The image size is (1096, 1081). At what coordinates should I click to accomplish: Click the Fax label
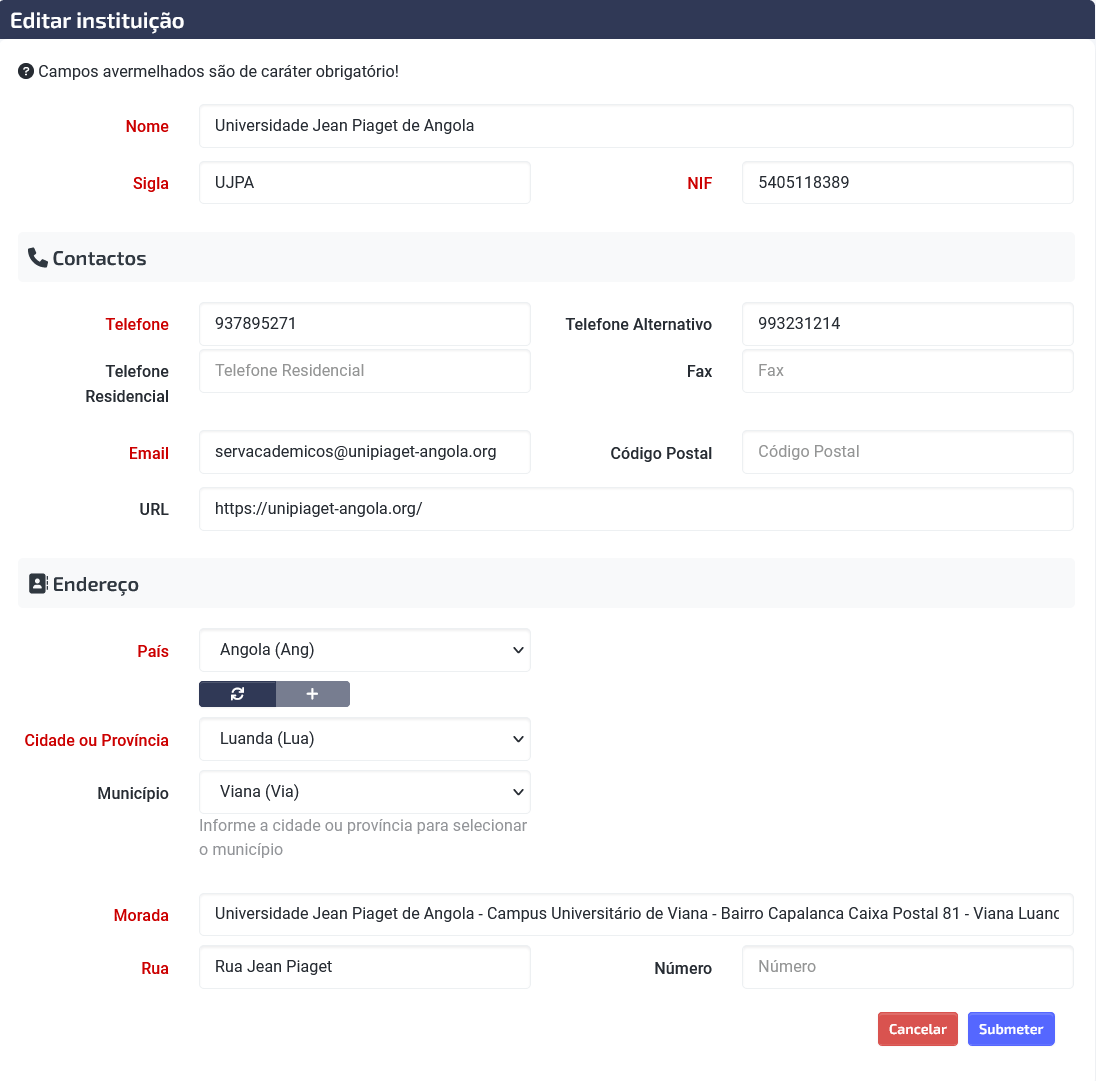click(700, 371)
